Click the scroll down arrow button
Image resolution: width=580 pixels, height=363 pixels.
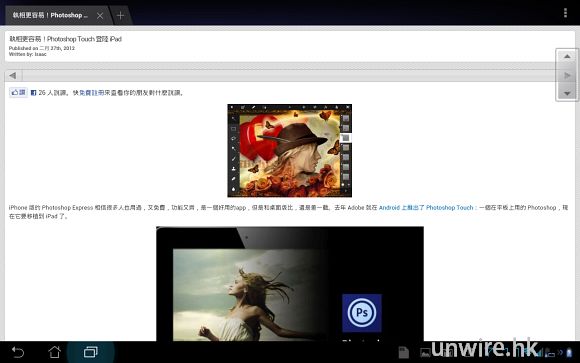tap(567, 93)
